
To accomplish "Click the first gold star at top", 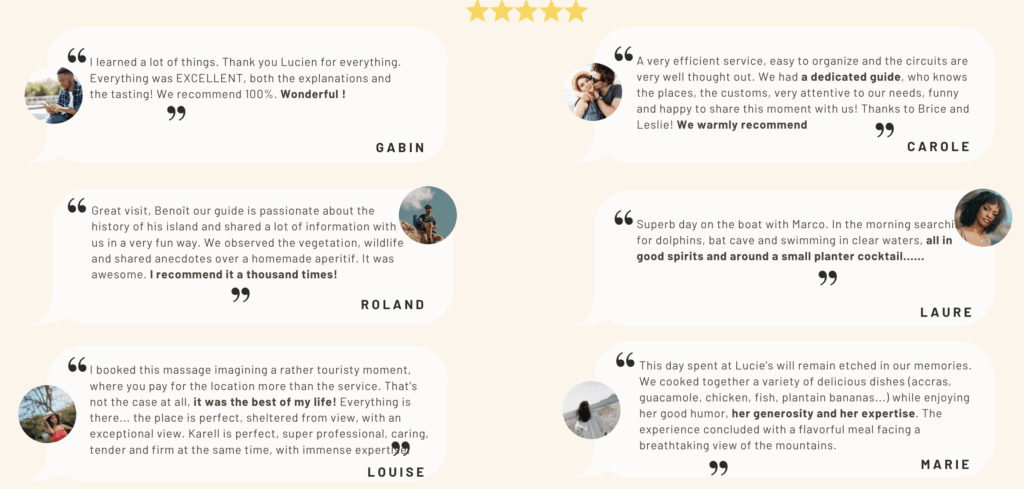I will tap(478, 10).
